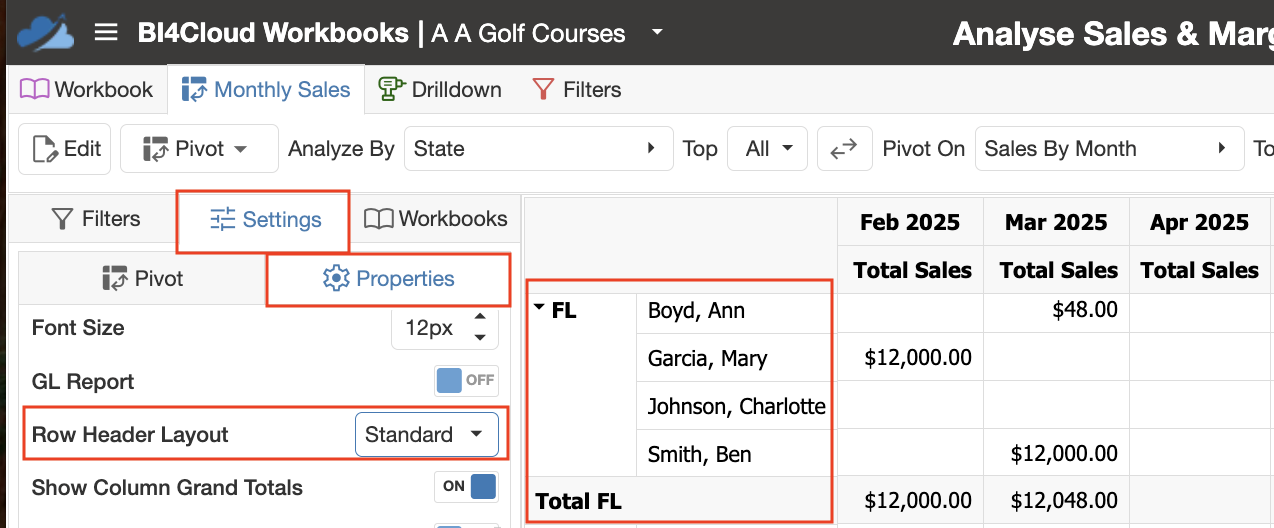Click the Total FL row header
Screen dimensions: 1274x528
pos(681,501)
